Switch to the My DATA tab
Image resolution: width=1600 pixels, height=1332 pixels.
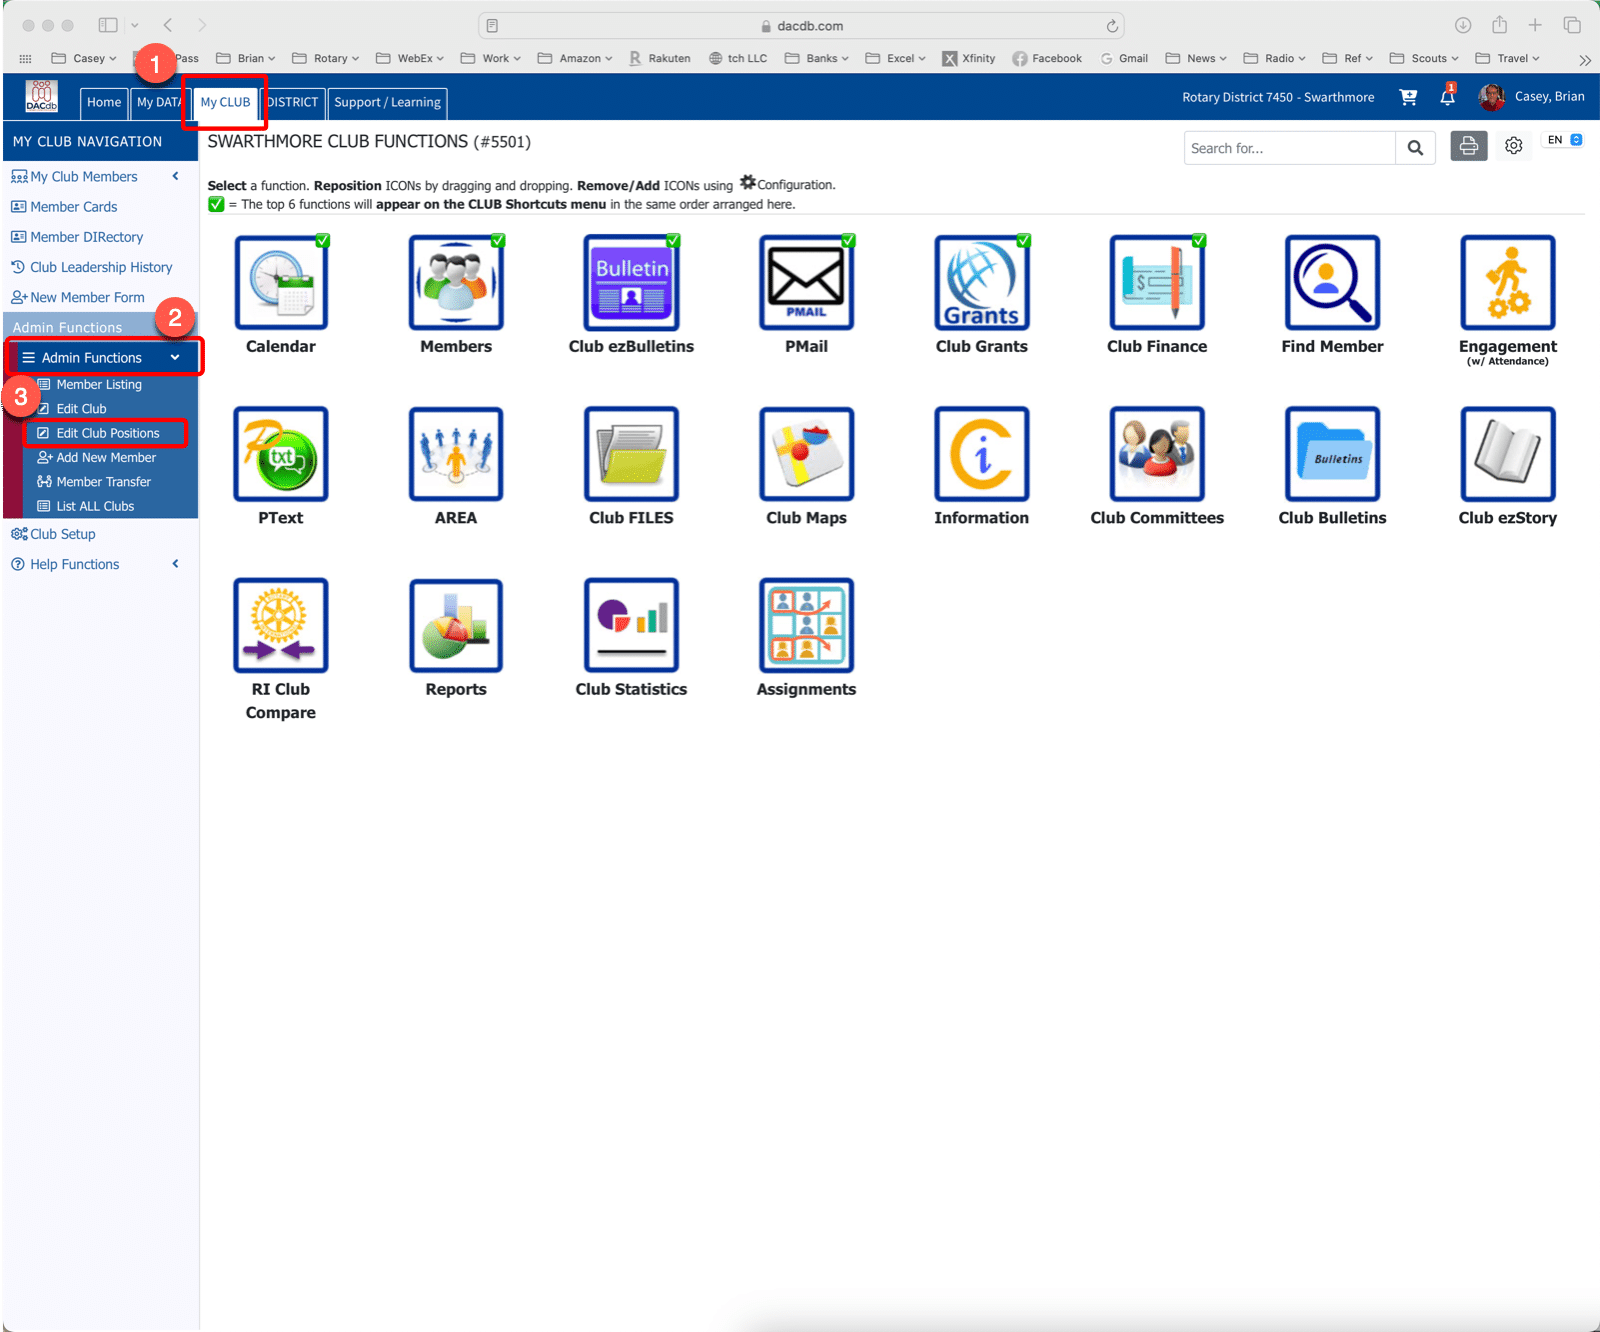(x=158, y=102)
